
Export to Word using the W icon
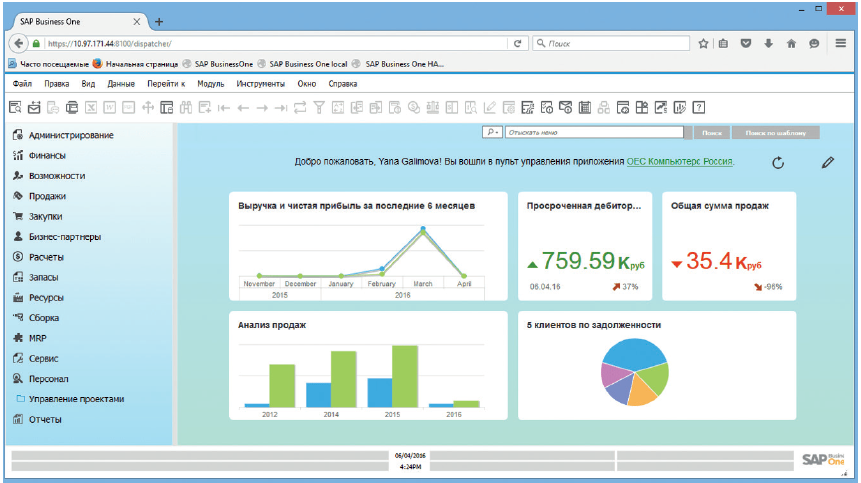110,108
